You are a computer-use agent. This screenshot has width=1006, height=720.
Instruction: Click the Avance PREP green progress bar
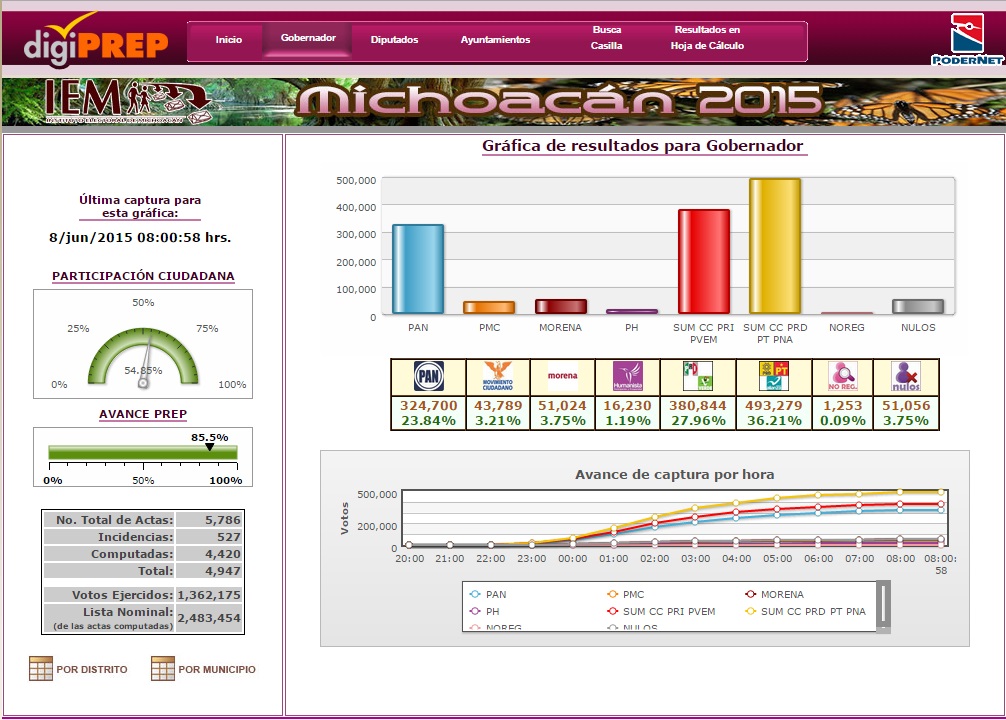pos(143,452)
